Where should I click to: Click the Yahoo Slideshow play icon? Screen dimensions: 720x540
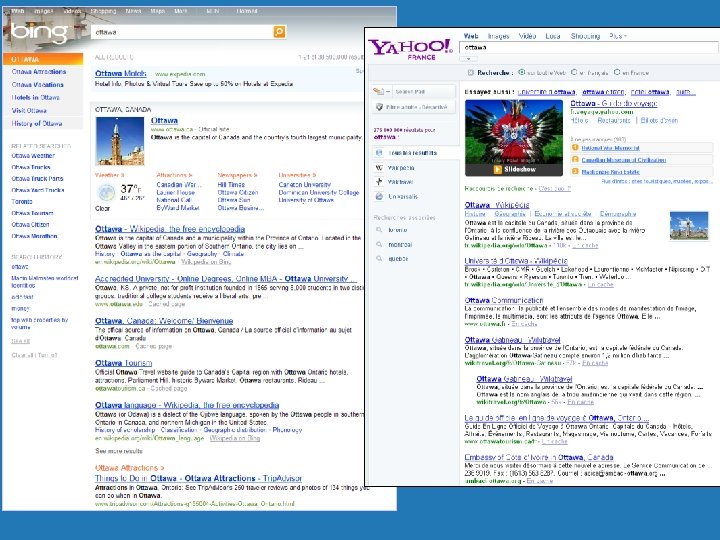pyautogui.click(x=497, y=169)
